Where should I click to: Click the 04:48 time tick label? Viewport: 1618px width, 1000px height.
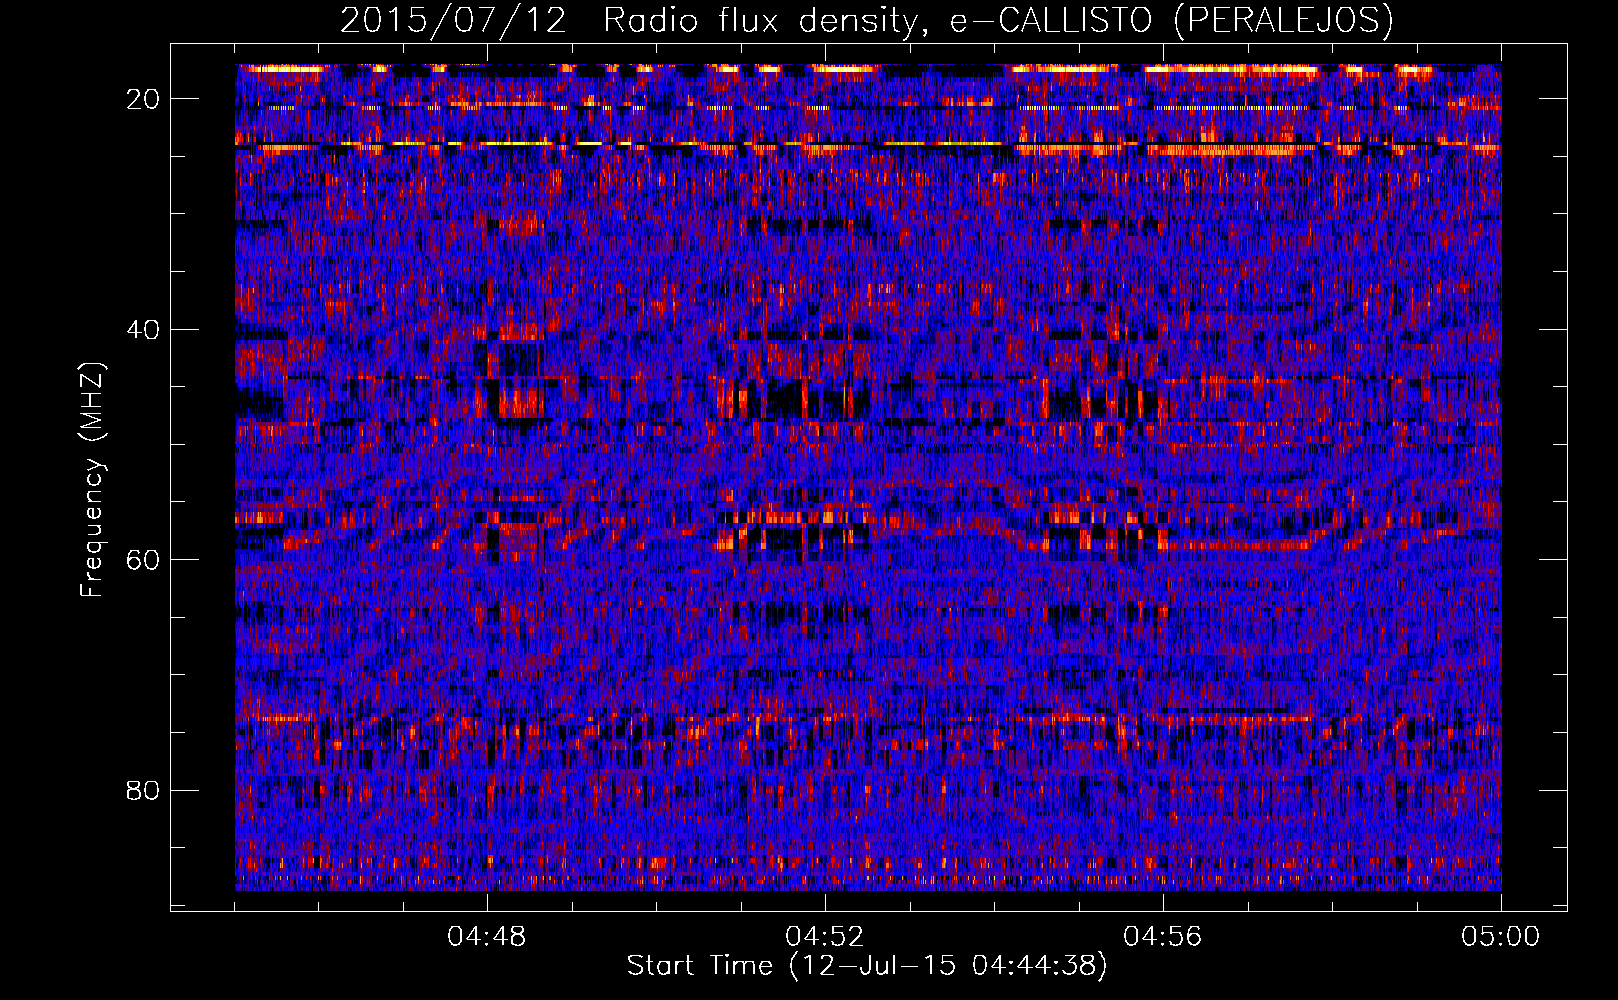tap(487, 937)
